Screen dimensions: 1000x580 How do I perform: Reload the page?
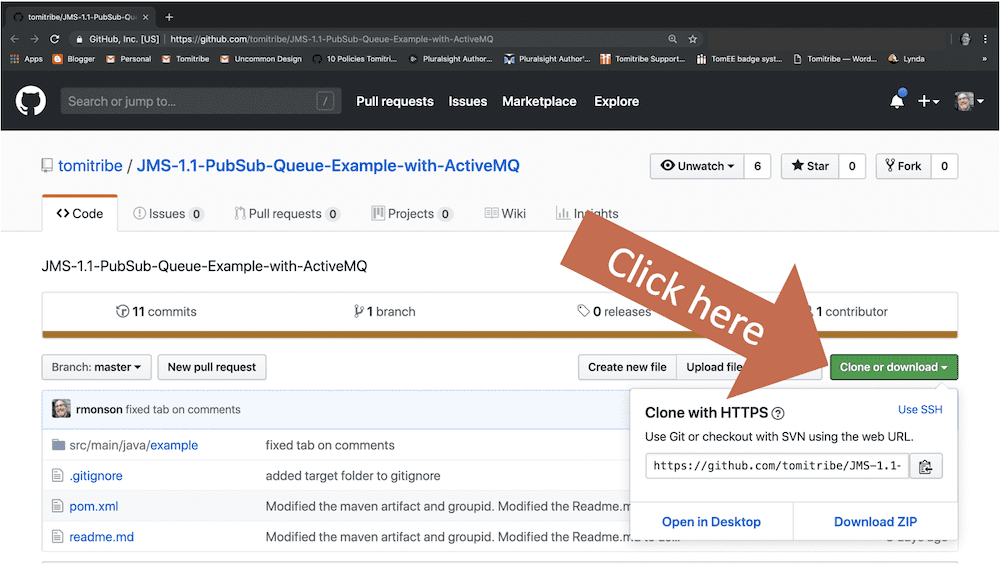(55, 39)
